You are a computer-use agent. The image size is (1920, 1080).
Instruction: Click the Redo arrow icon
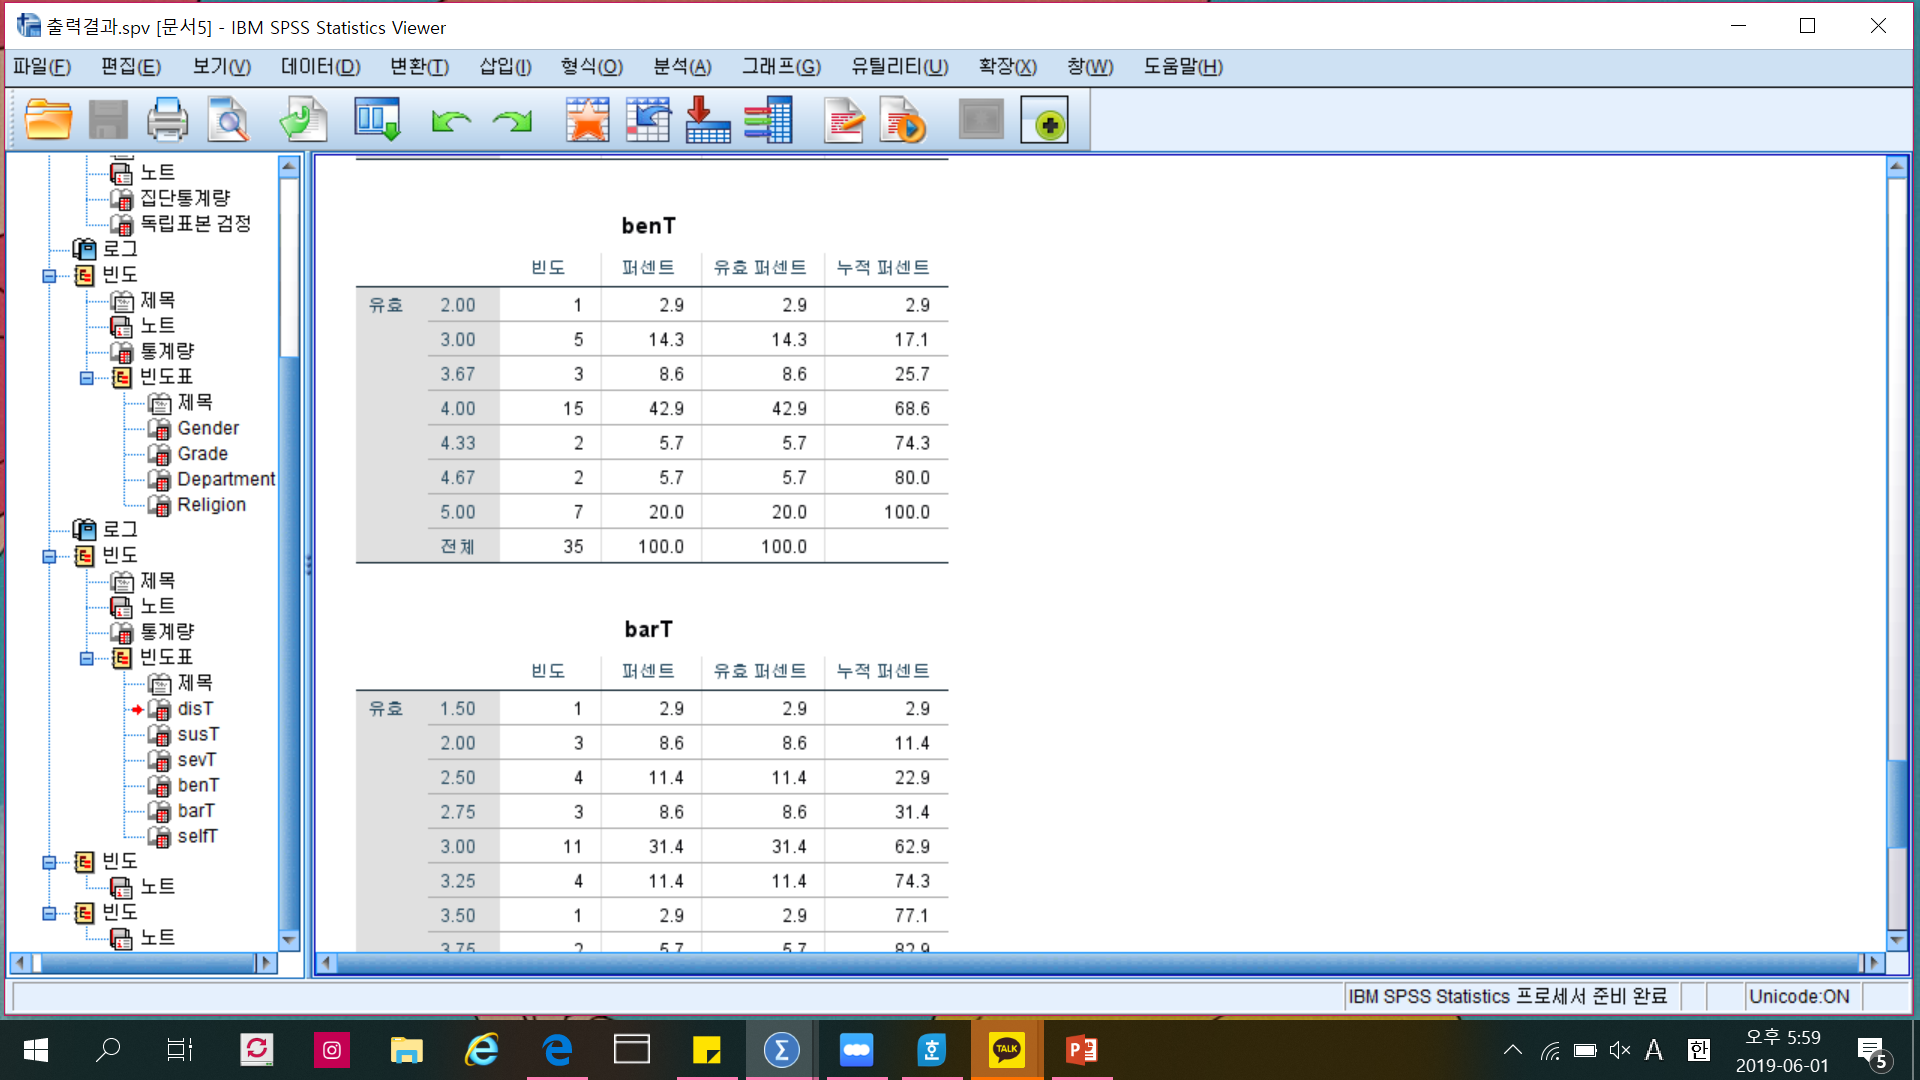pyautogui.click(x=512, y=121)
